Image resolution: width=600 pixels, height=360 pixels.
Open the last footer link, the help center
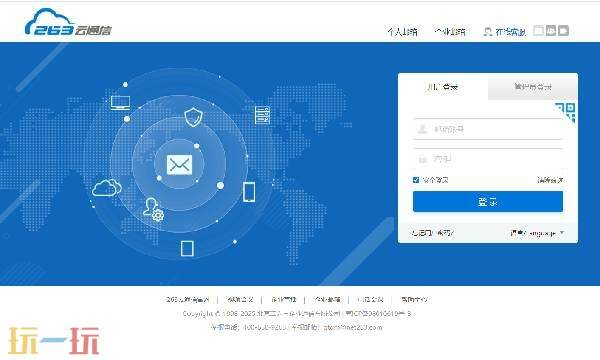tap(414, 299)
